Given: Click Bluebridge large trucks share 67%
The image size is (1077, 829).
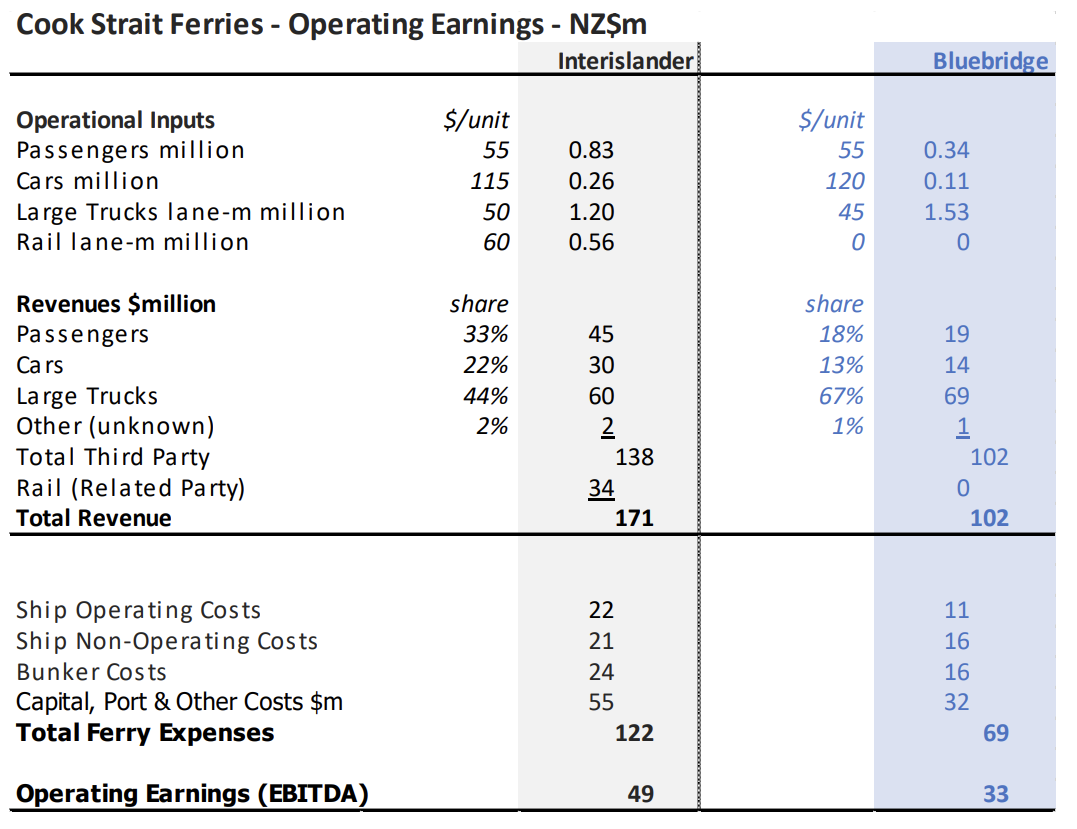Looking at the screenshot, I should 841,396.
